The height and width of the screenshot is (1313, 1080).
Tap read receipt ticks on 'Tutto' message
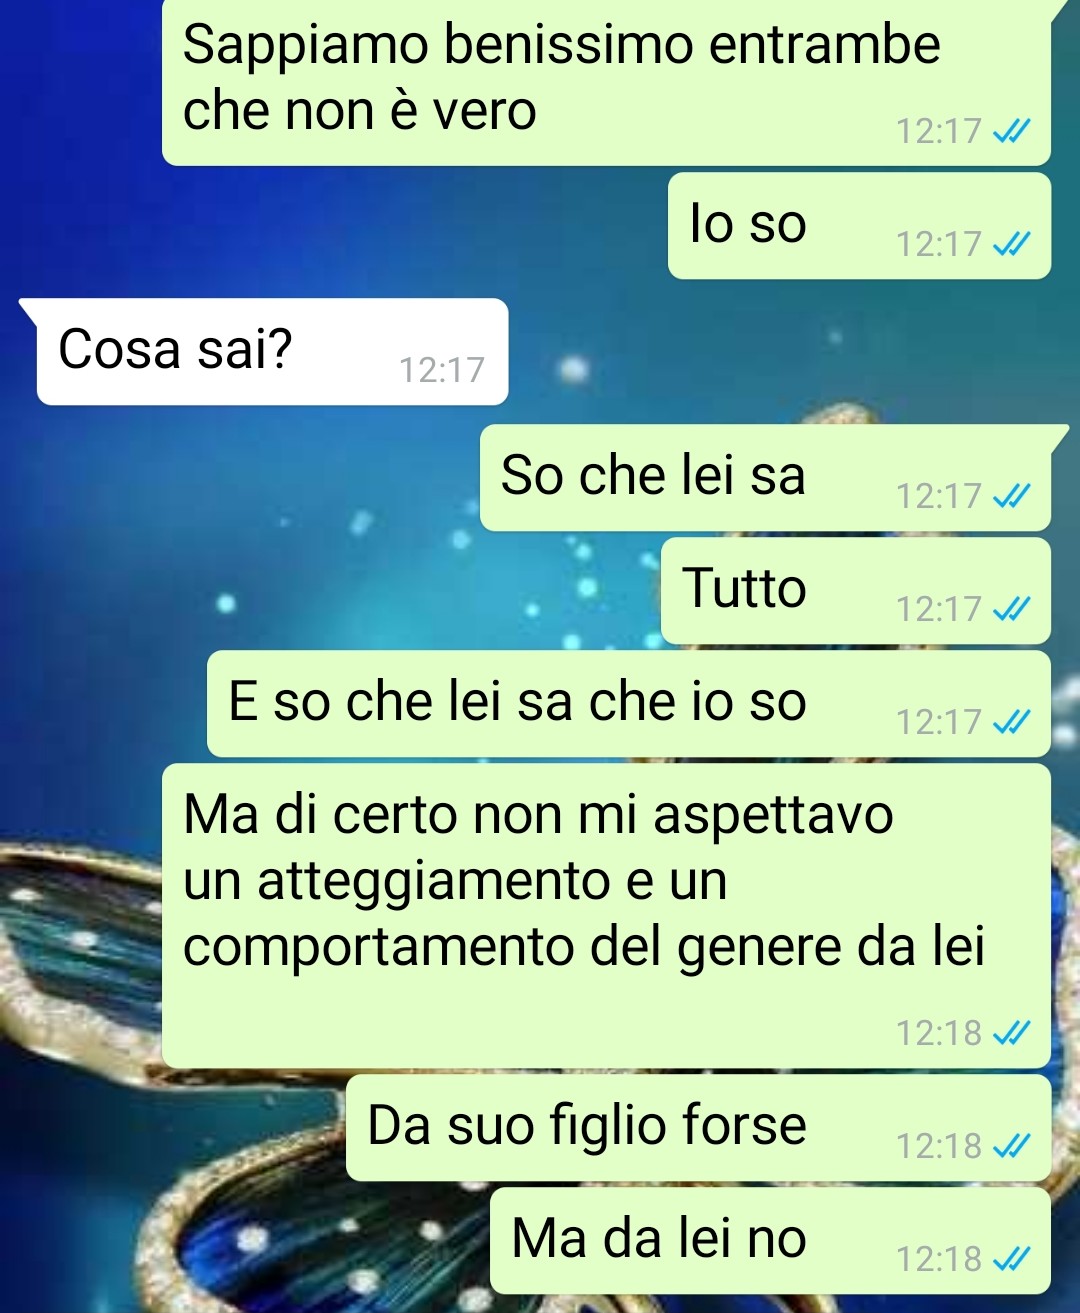point(1011,609)
